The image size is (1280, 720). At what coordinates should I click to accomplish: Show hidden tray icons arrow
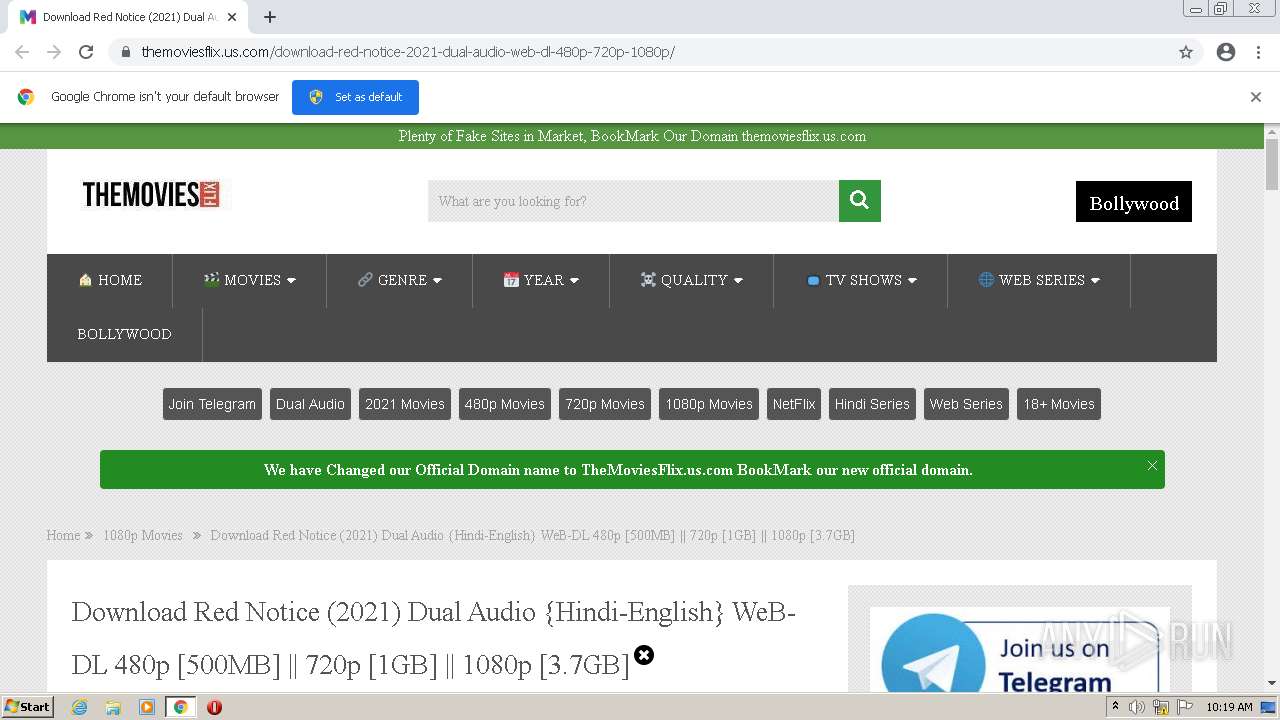[x=1115, y=707]
